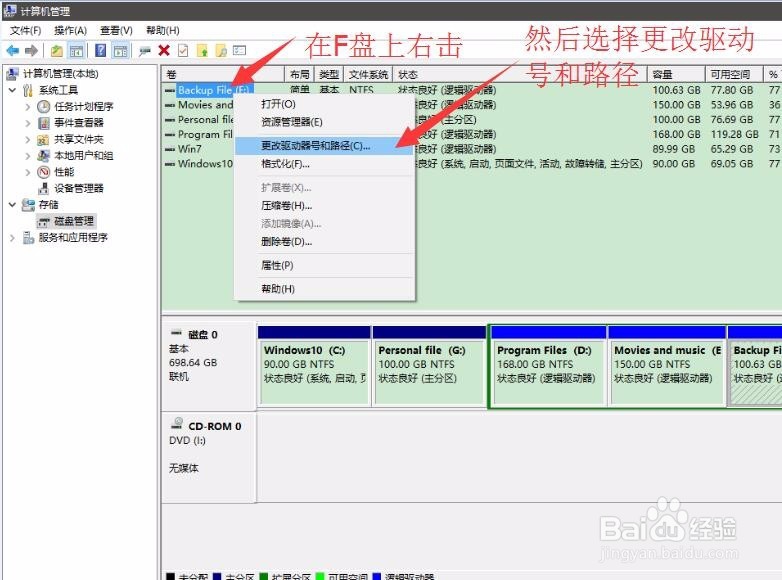Click the red X delete icon
Image resolution: width=782 pixels, height=580 pixels.
click(164, 50)
